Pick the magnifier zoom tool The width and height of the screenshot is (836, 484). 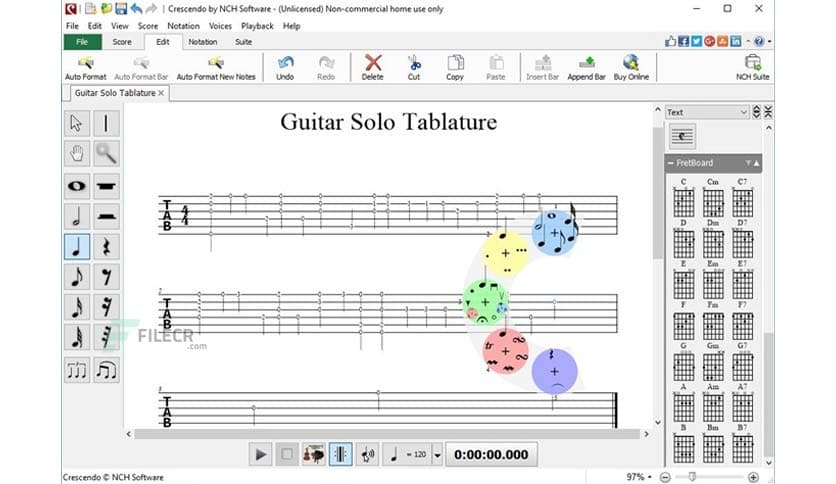point(106,154)
